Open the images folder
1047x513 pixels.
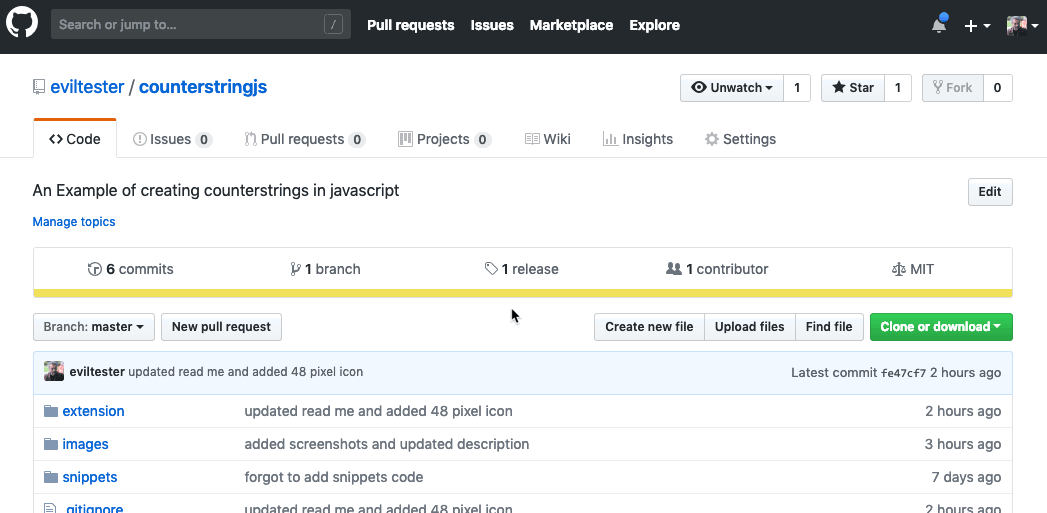tap(85, 444)
